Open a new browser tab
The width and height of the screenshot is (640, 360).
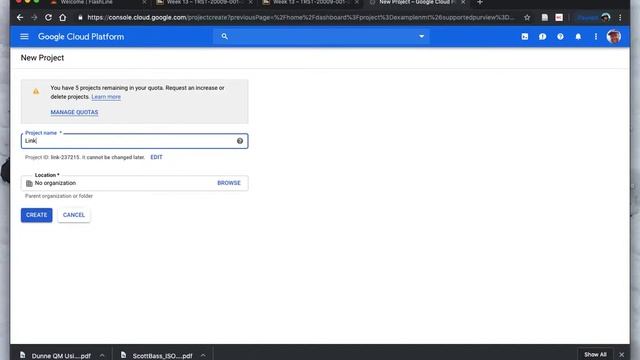pos(480,2)
